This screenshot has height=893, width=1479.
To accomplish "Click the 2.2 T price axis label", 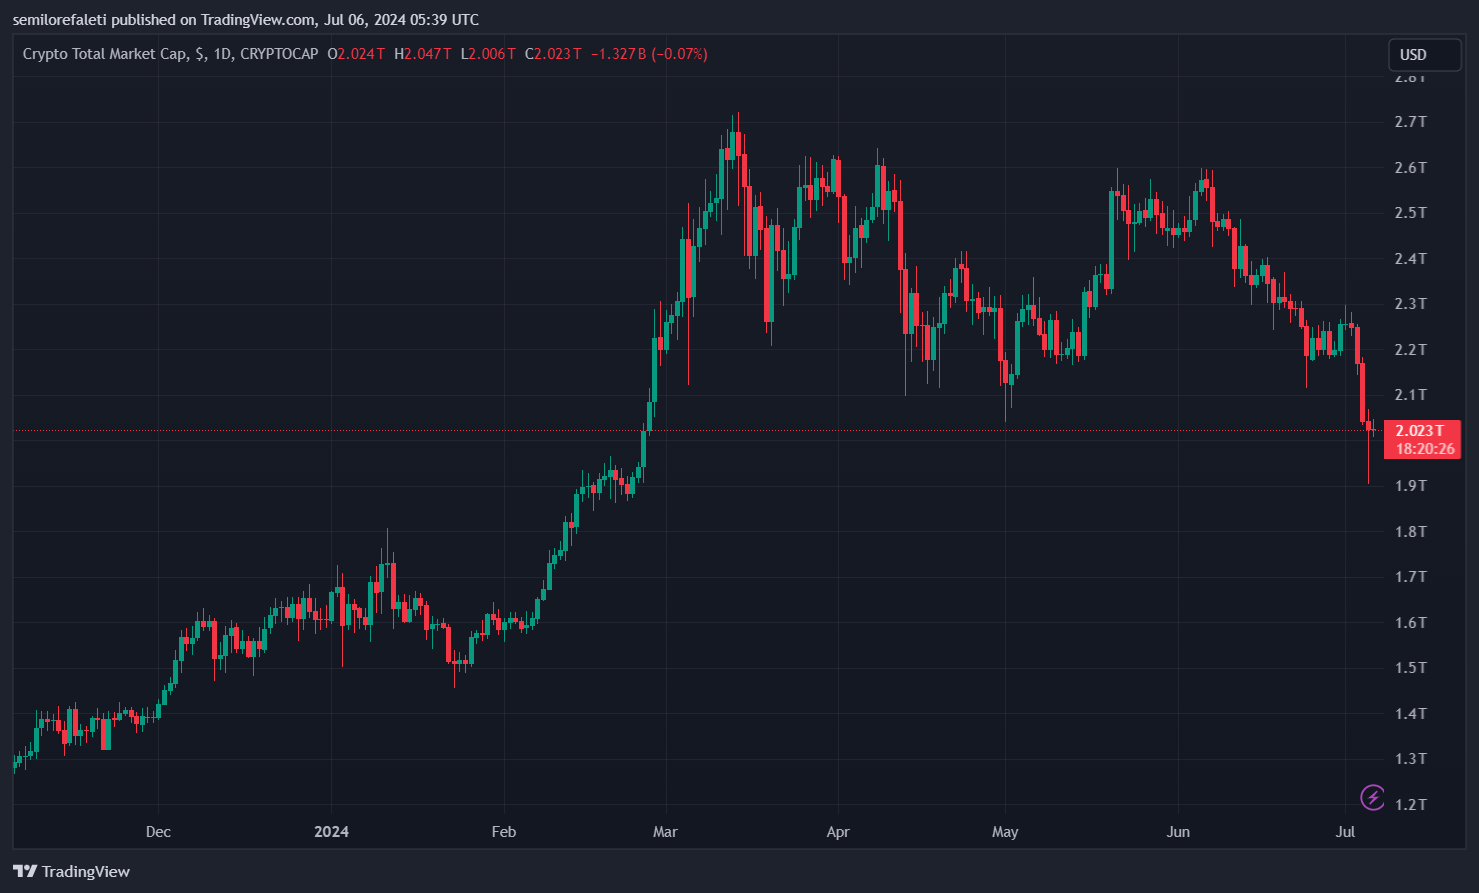I will click(1411, 350).
